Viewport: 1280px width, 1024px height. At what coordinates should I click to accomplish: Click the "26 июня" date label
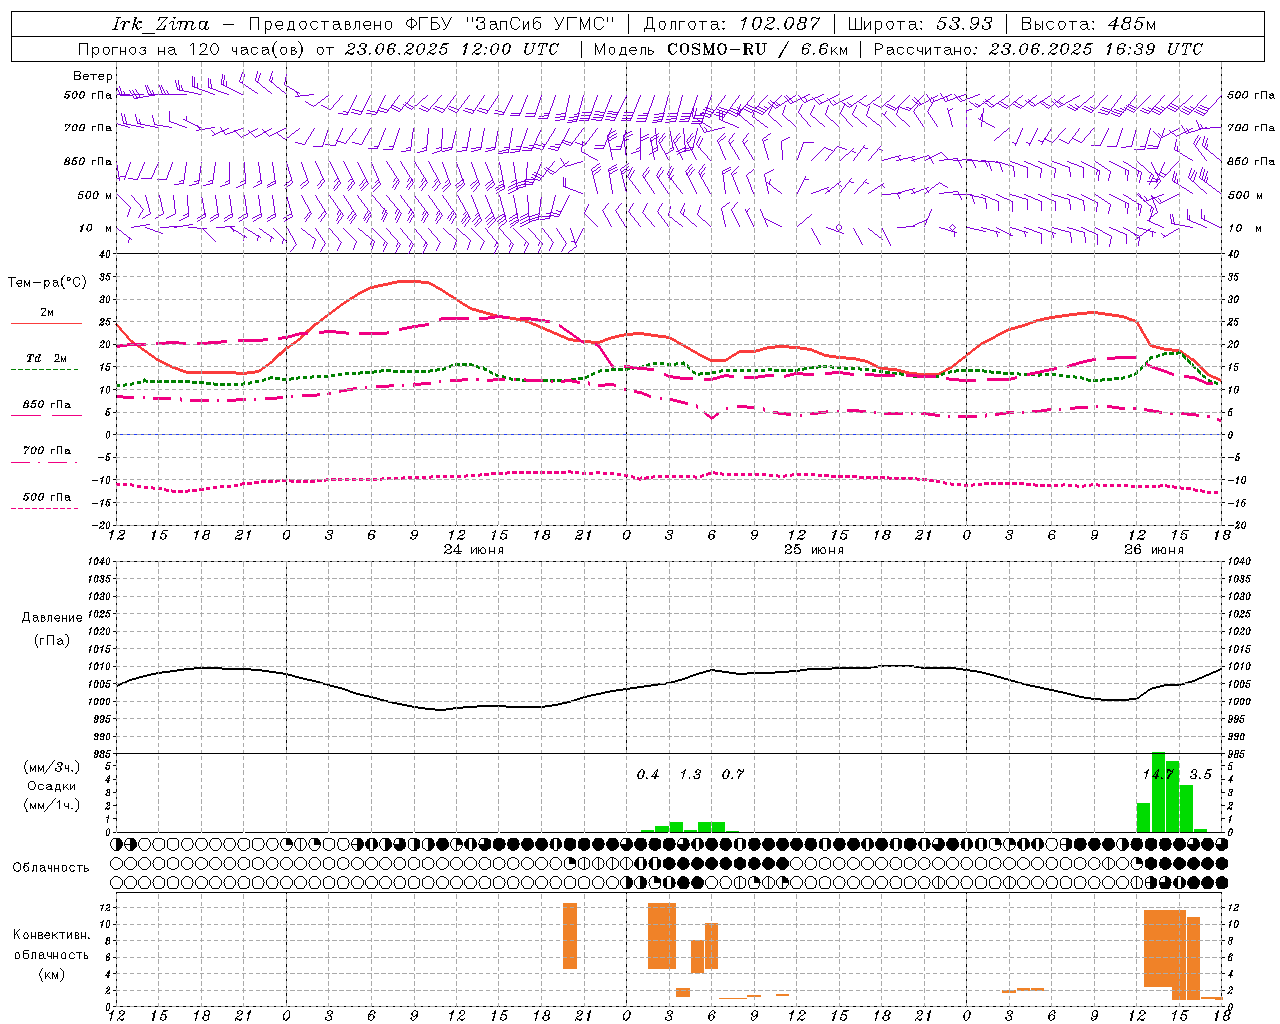pyautogui.click(x=1153, y=550)
